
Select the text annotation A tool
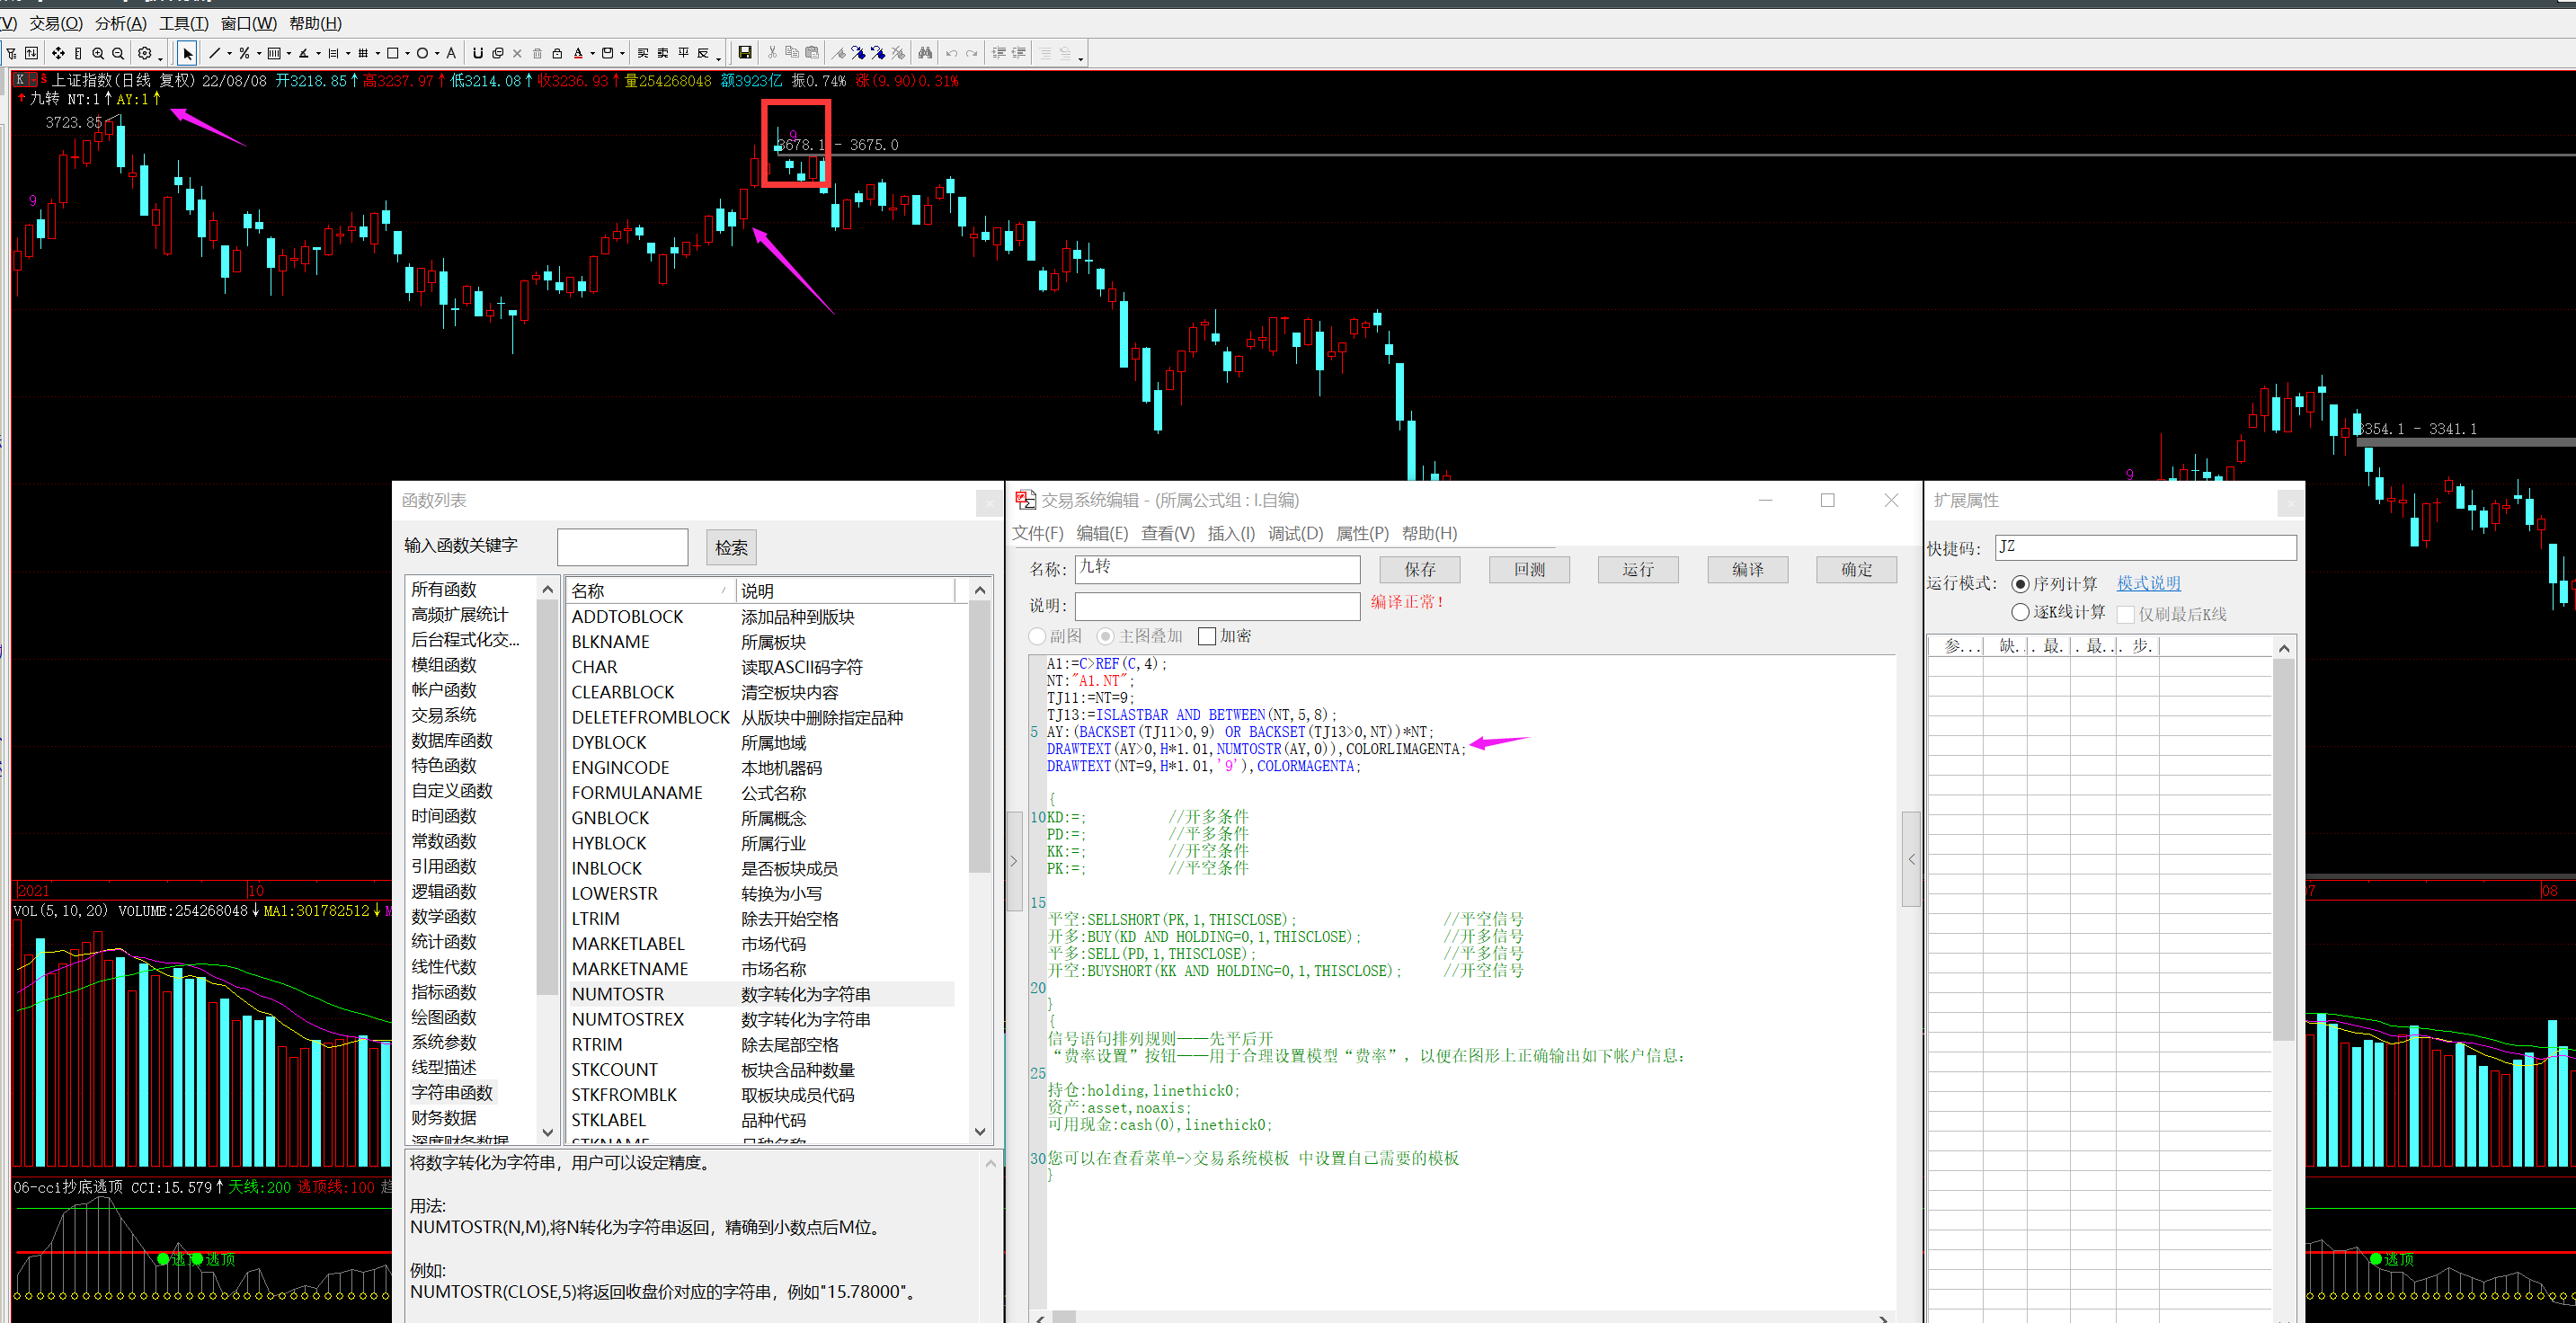[x=451, y=53]
